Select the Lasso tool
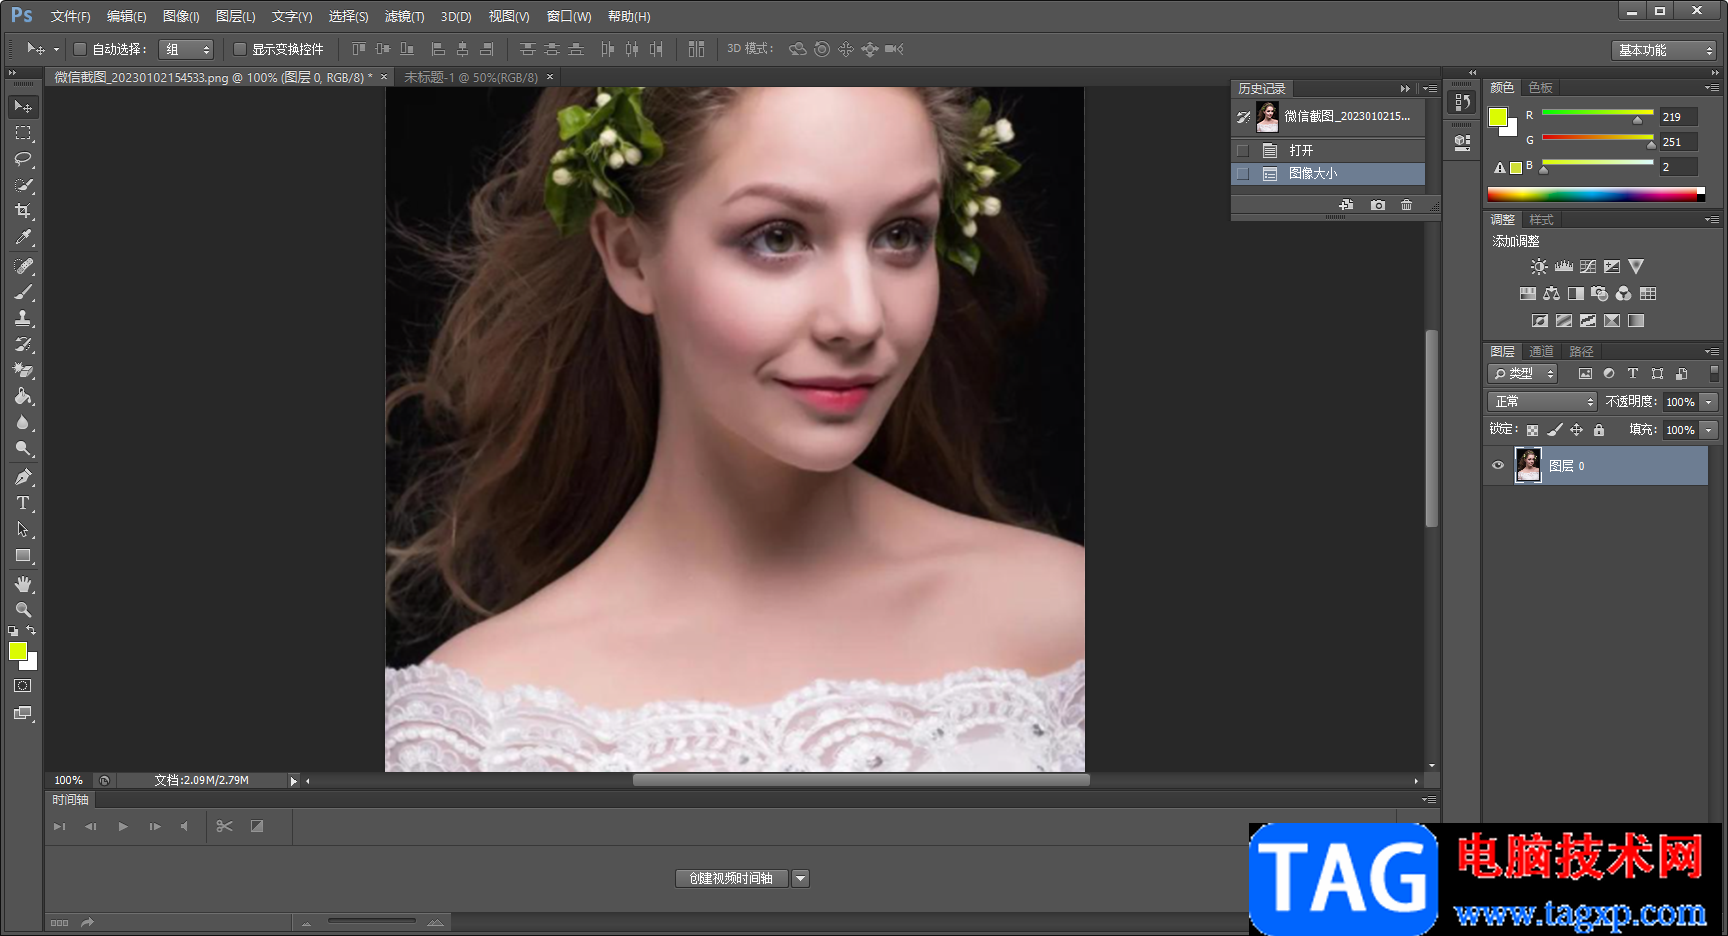This screenshot has height=936, width=1728. tap(23, 159)
